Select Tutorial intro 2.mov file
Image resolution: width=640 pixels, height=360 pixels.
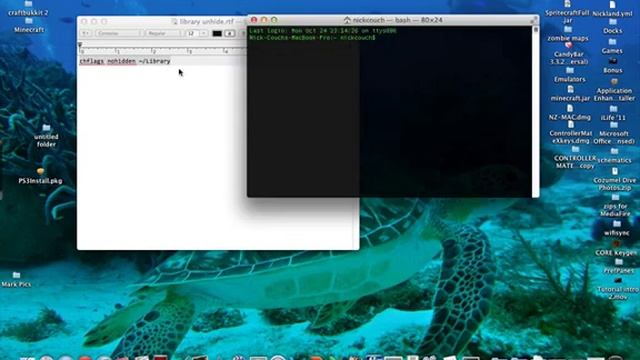[618, 289]
